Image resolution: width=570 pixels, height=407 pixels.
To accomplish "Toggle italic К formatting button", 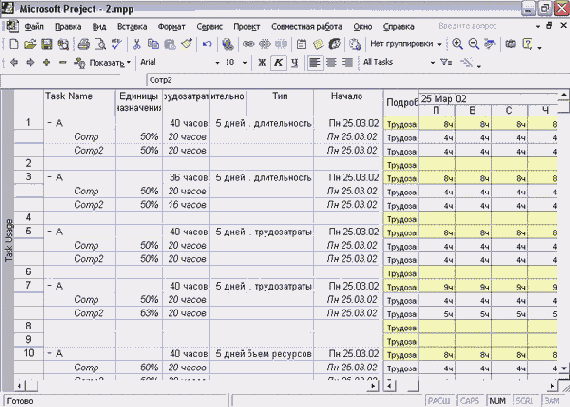I will tap(278, 63).
